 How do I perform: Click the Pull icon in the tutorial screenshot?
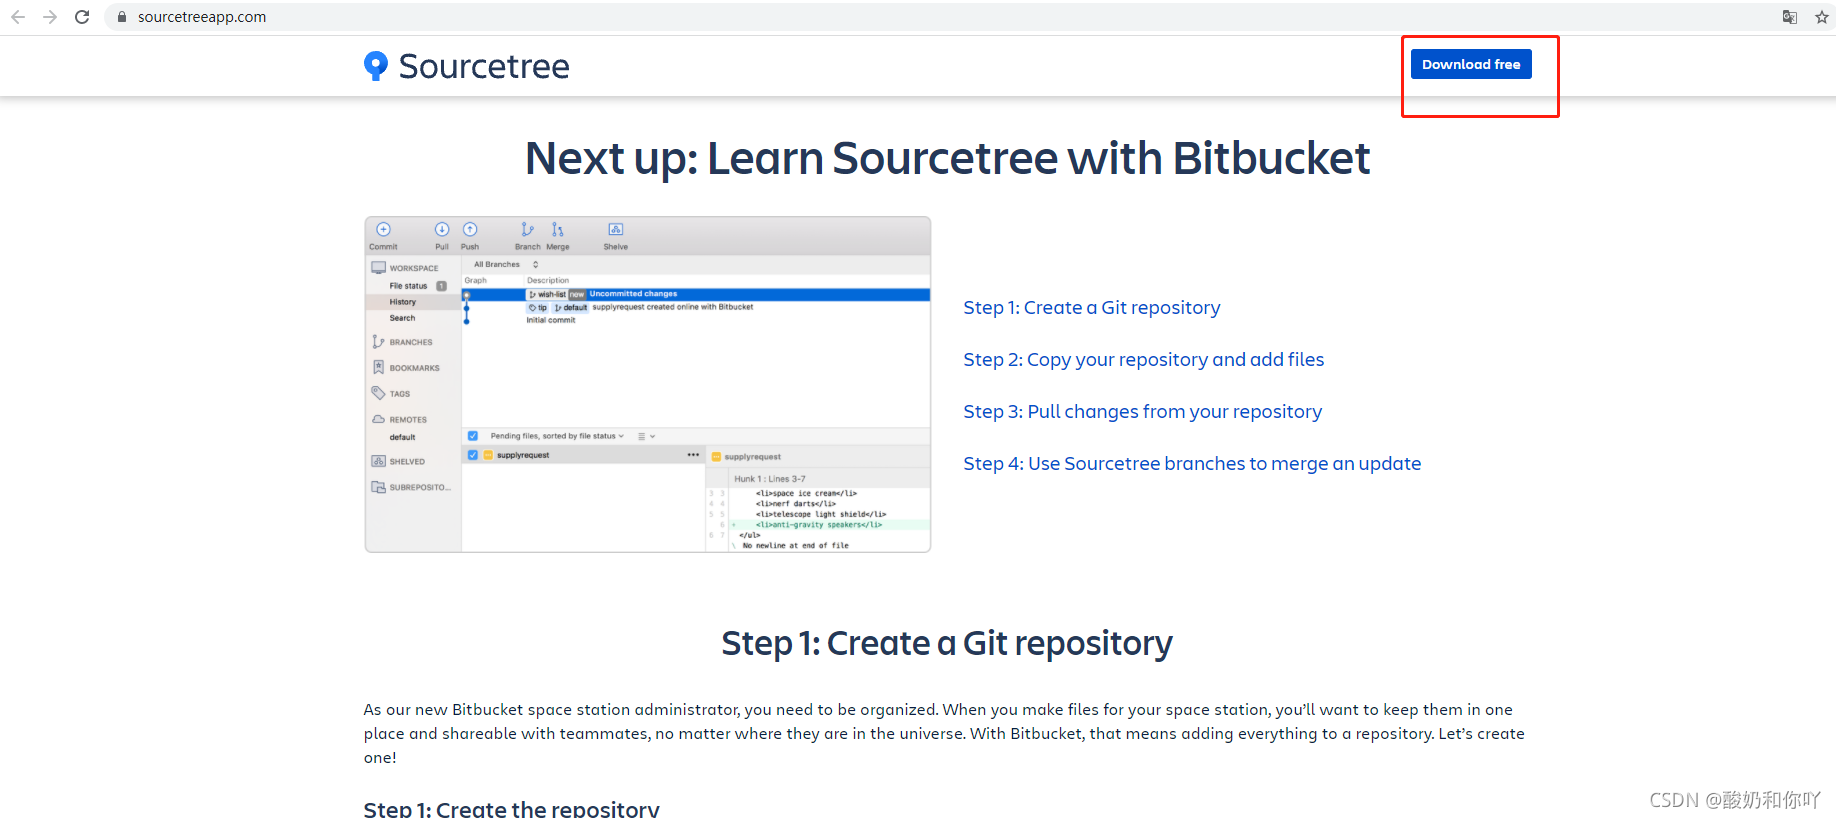point(442,230)
